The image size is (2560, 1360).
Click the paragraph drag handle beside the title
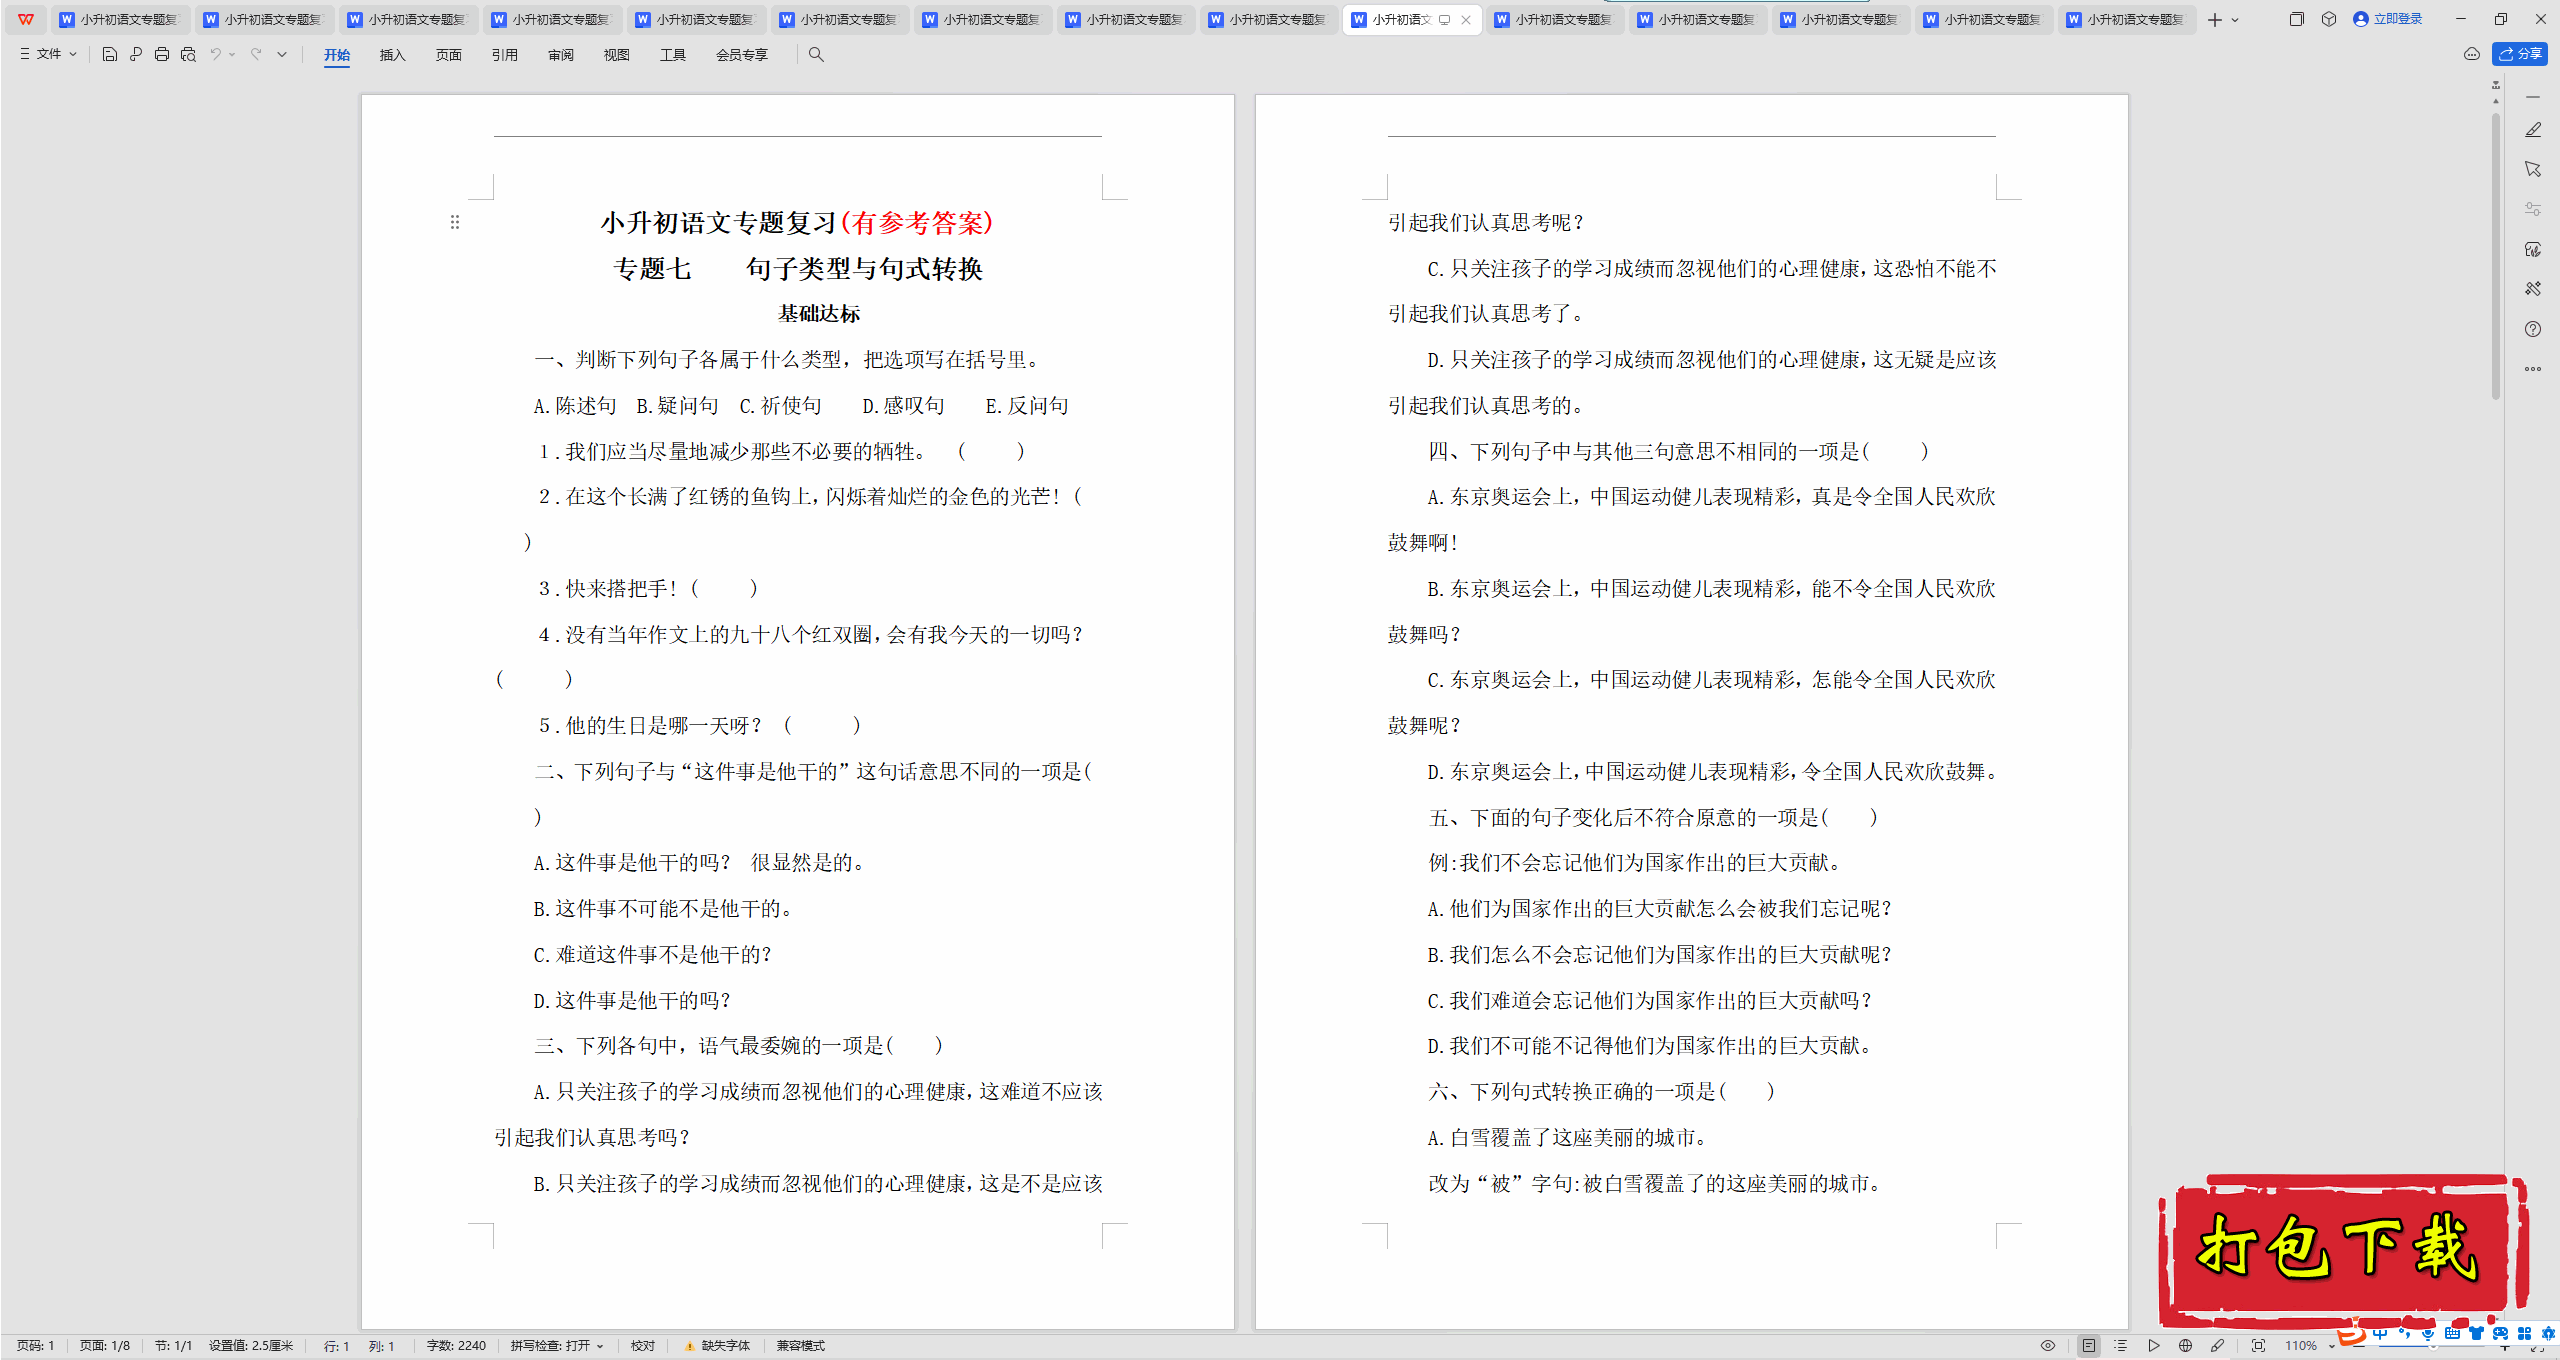[455, 222]
